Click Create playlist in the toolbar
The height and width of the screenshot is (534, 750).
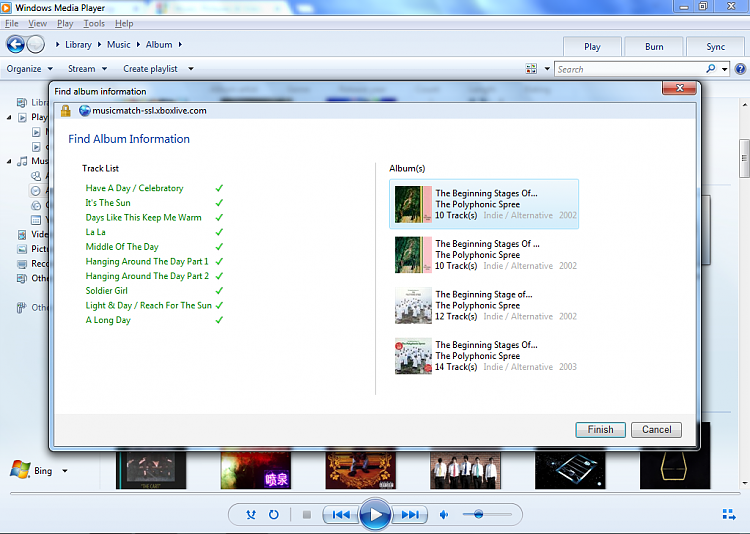(150, 69)
